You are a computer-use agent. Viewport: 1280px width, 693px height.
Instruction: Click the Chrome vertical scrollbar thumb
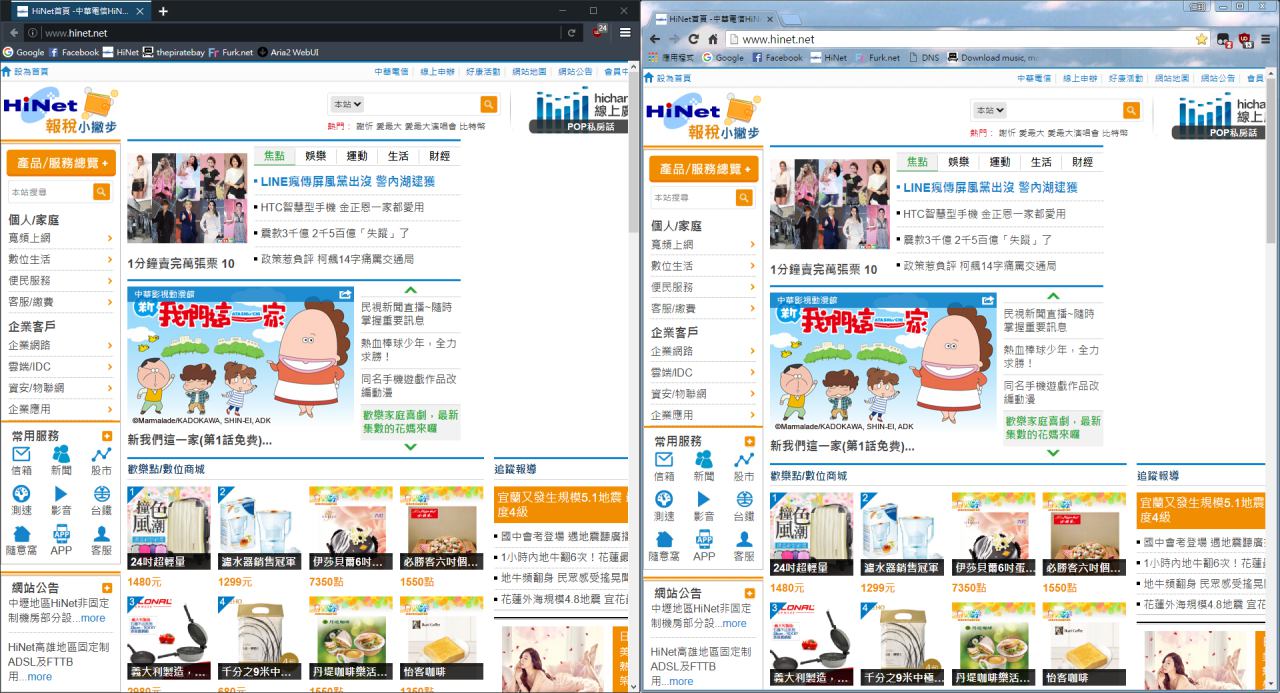click(1273, 160)
